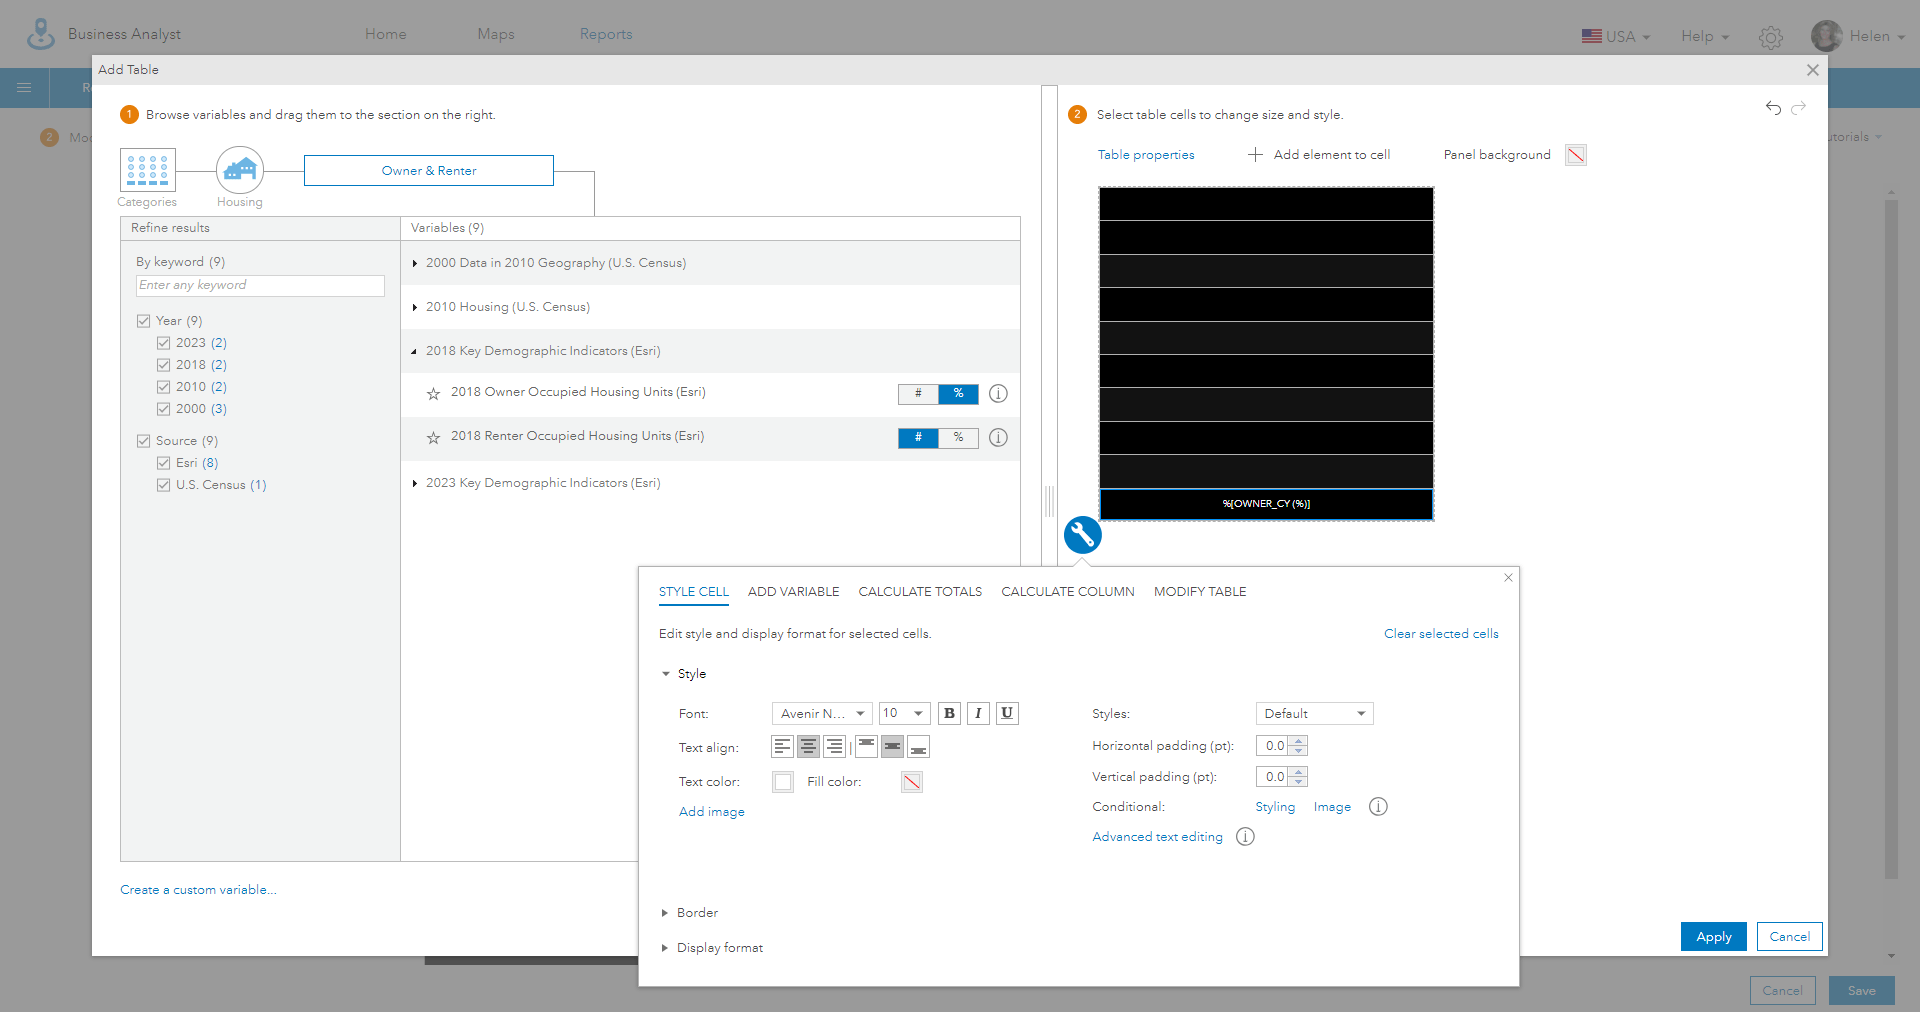
Task: Open the USA country dropdown
Action: (1616, 36)
